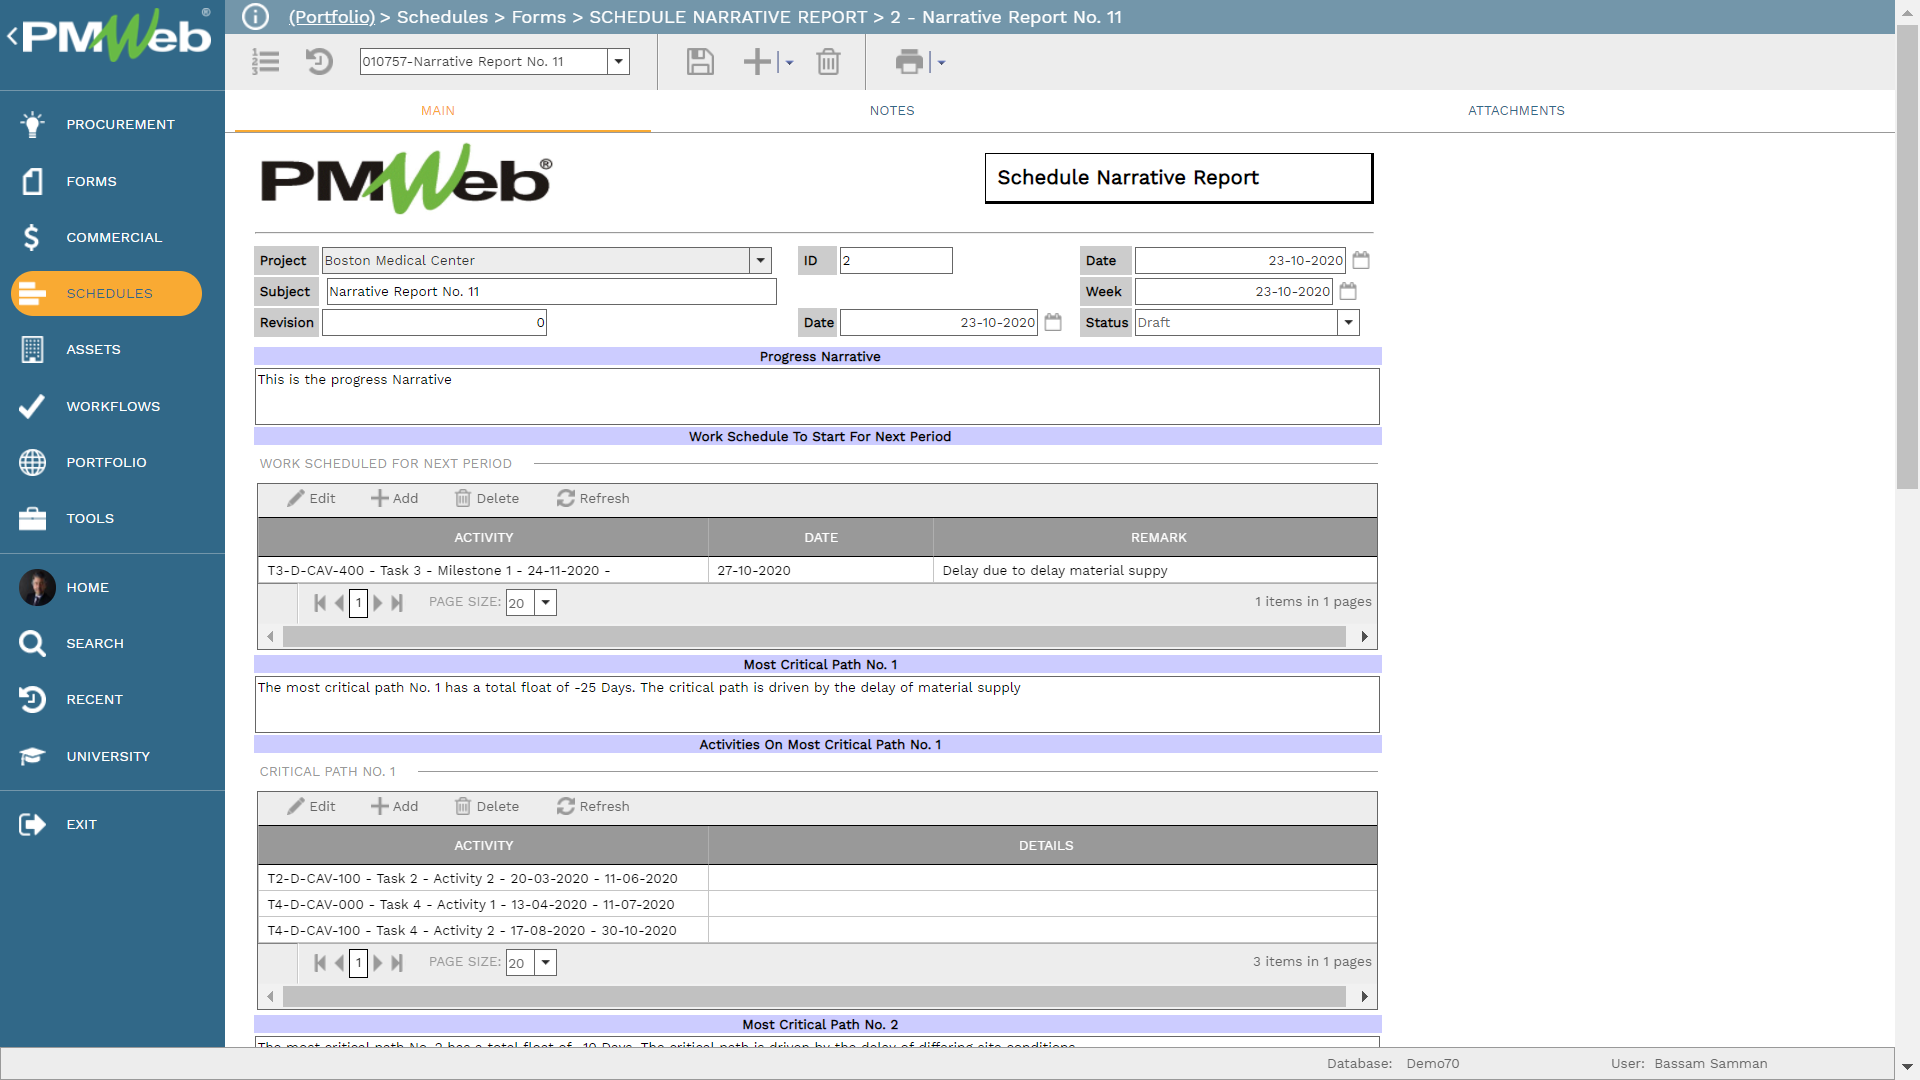Open the Project dropdown for Boston Medical Center
Image resolution: width=1920 pixels, height=1080 pixels.
click(760, 260)
